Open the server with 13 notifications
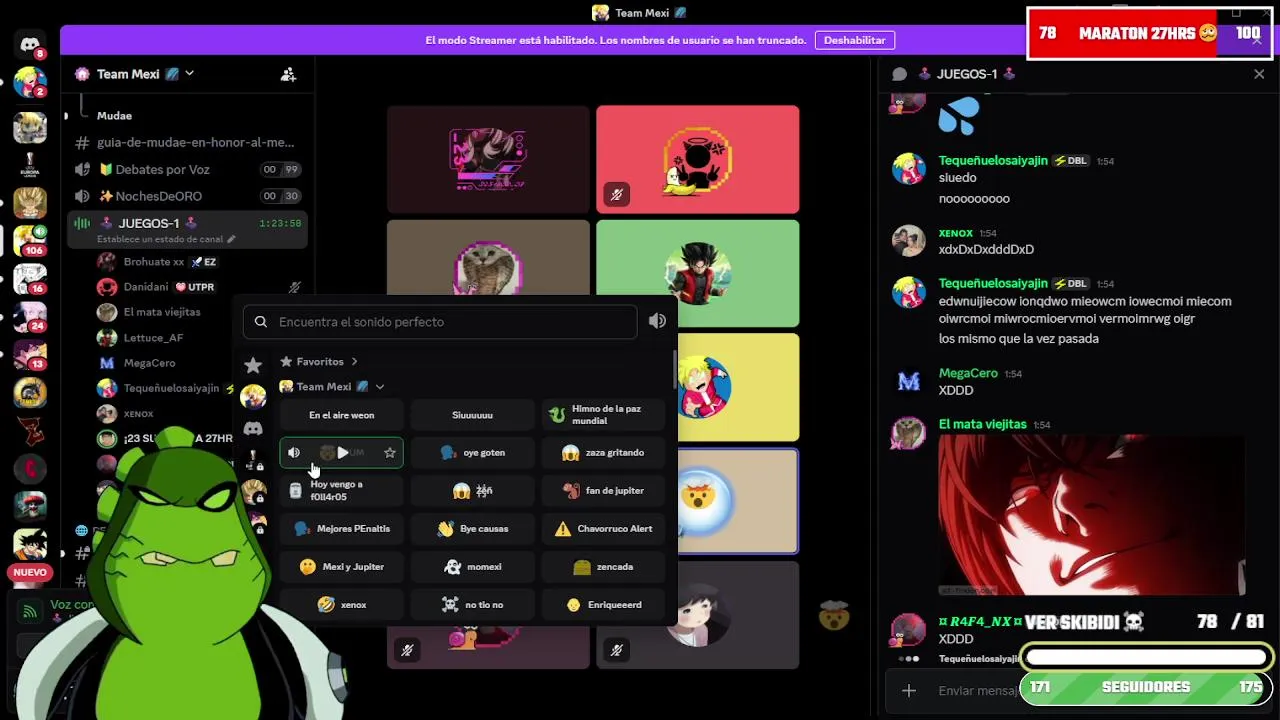 click(x=30, y=355)
